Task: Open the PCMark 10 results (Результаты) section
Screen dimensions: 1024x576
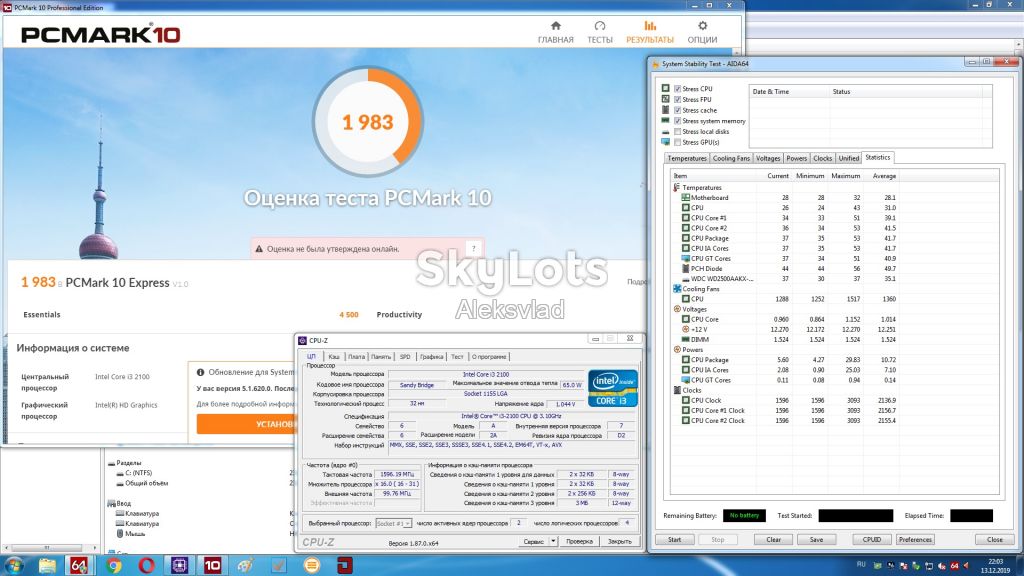Action: [650, 32]
